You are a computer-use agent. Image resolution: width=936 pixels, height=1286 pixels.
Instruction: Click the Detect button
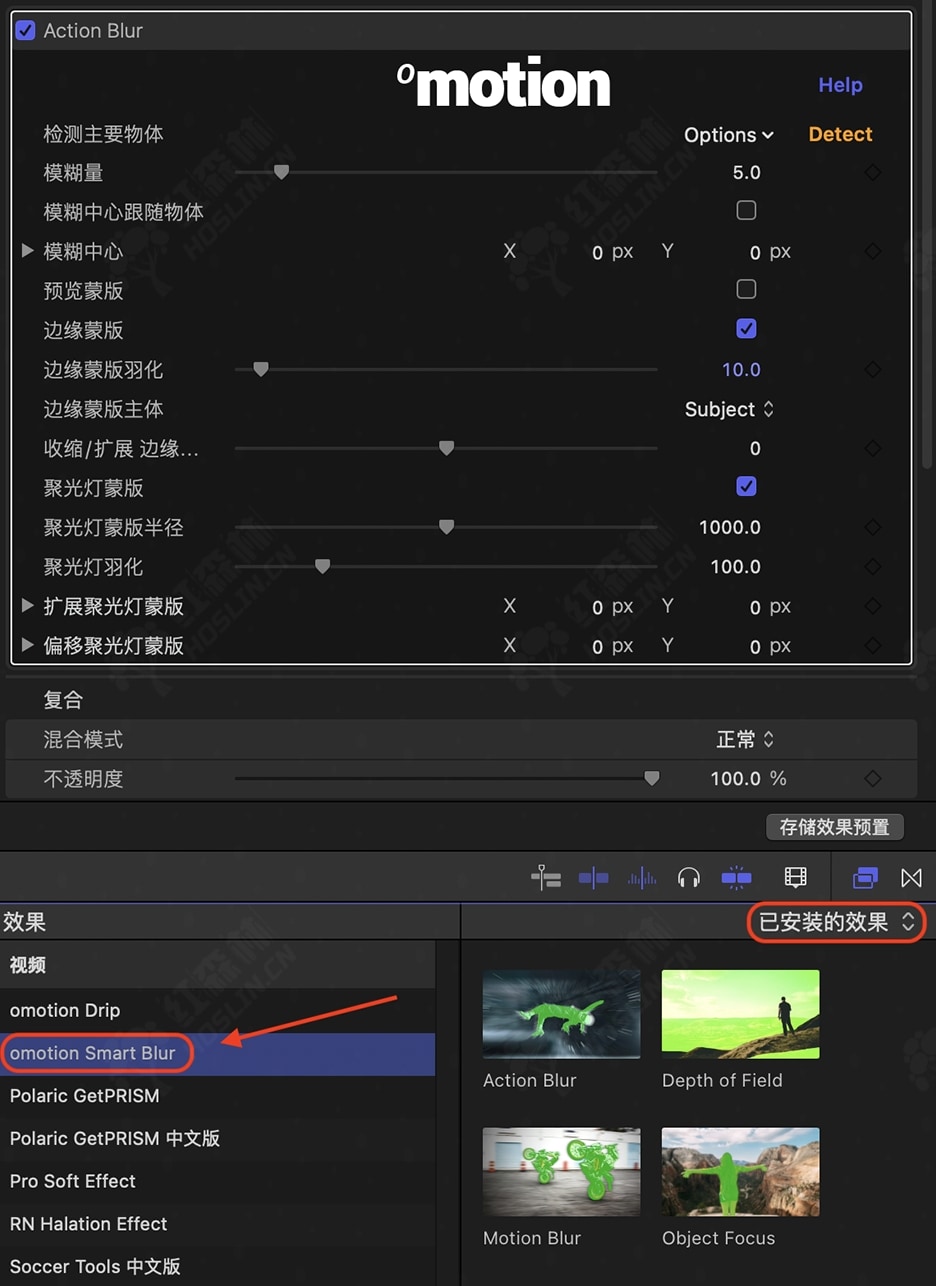[840, 134]
